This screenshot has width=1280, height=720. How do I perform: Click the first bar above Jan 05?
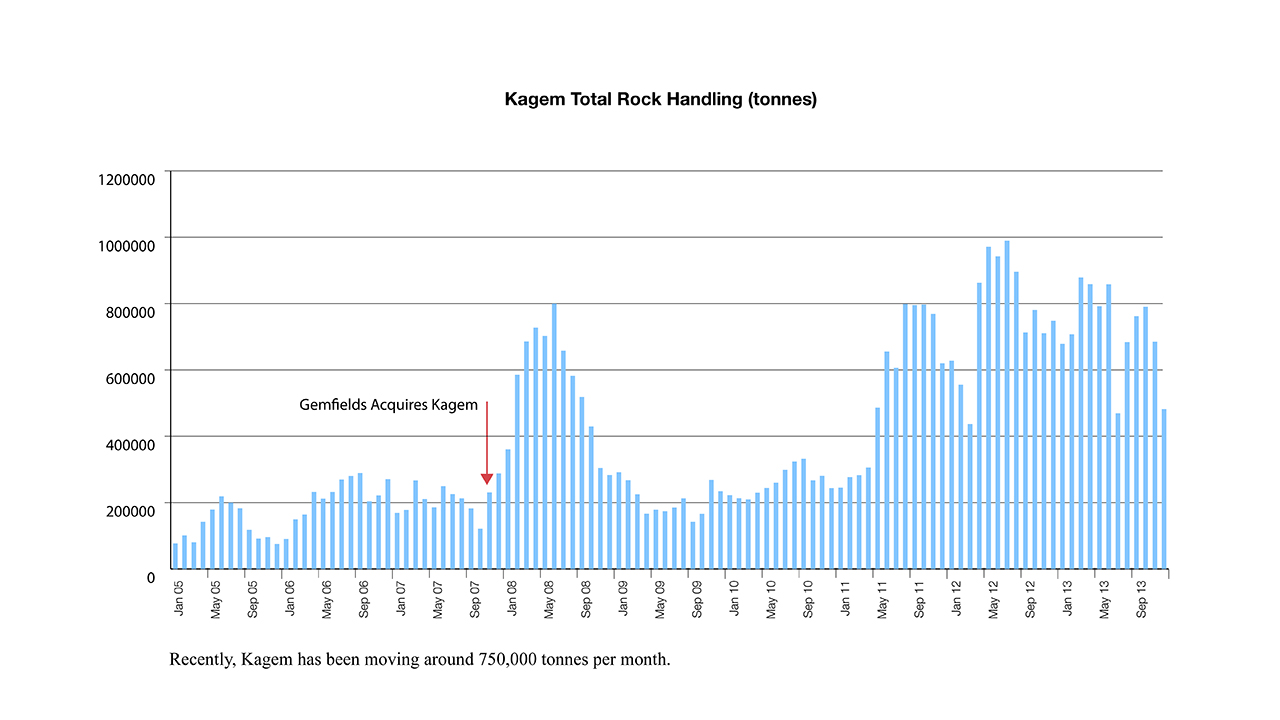[x=175, y=556]
